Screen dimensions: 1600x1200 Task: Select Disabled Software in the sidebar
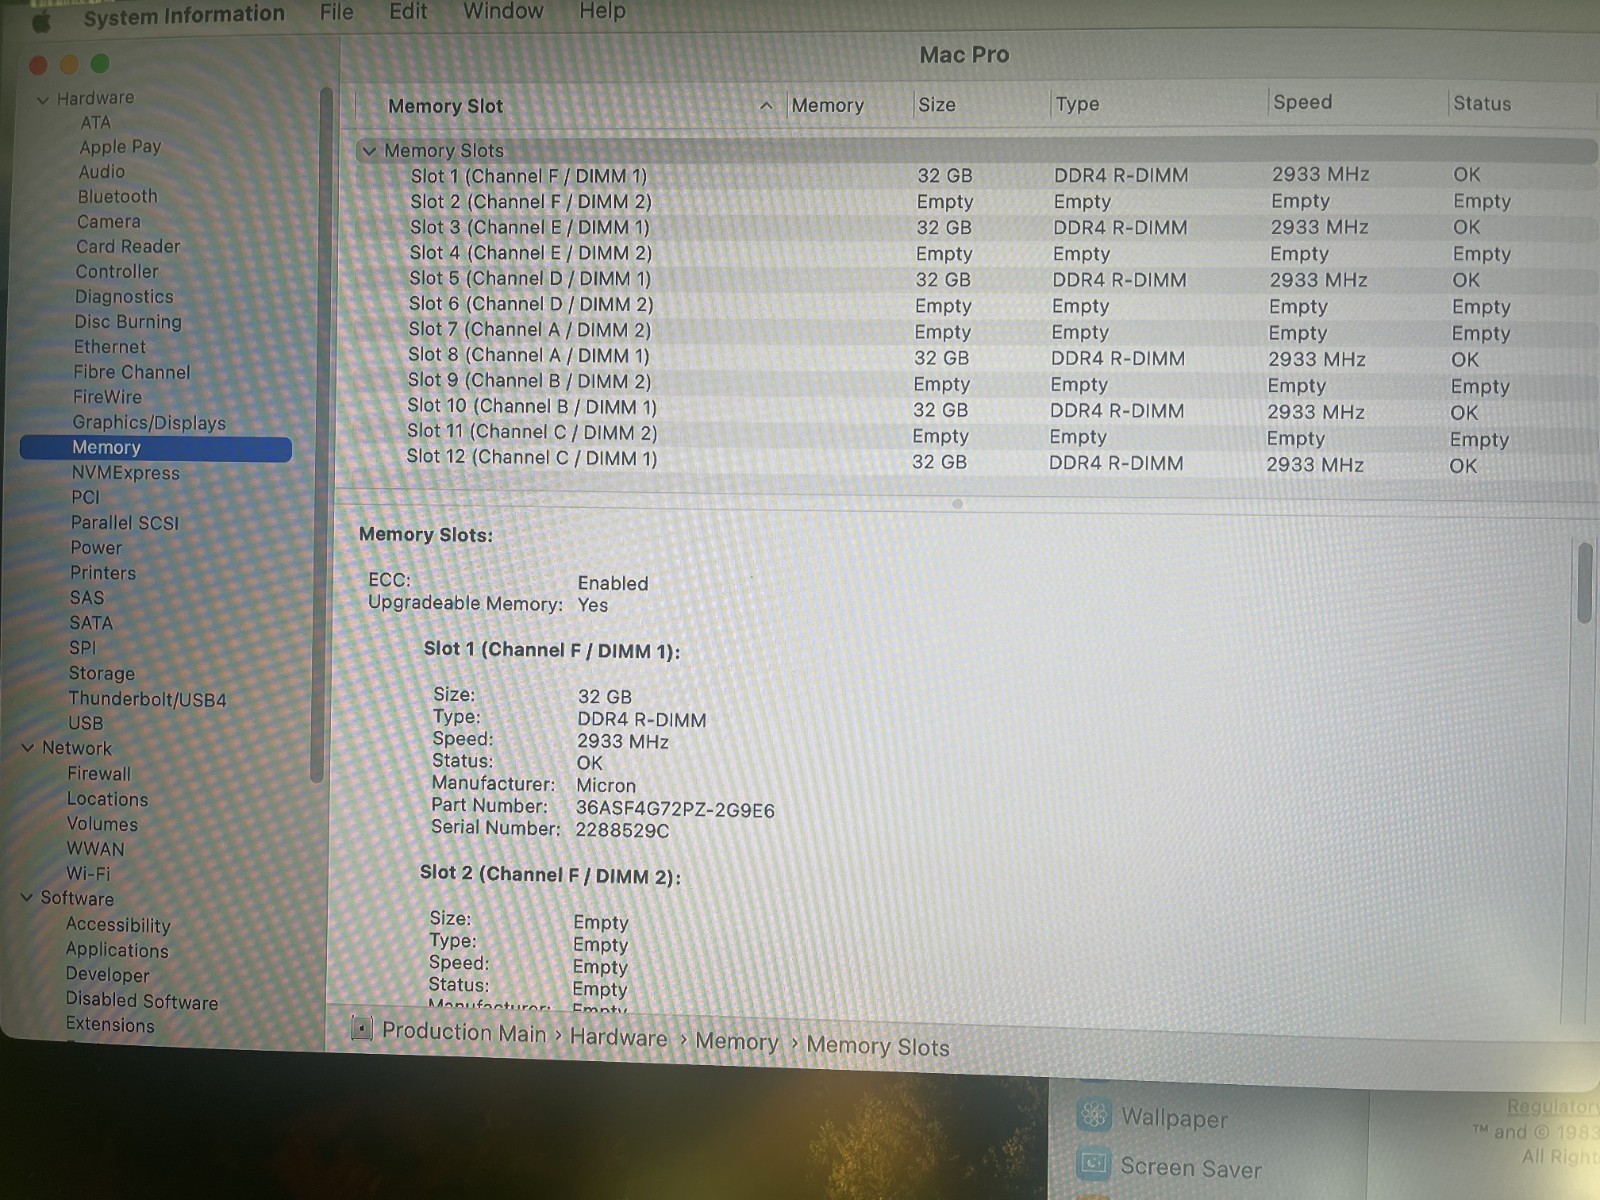tap(142, 1000)
